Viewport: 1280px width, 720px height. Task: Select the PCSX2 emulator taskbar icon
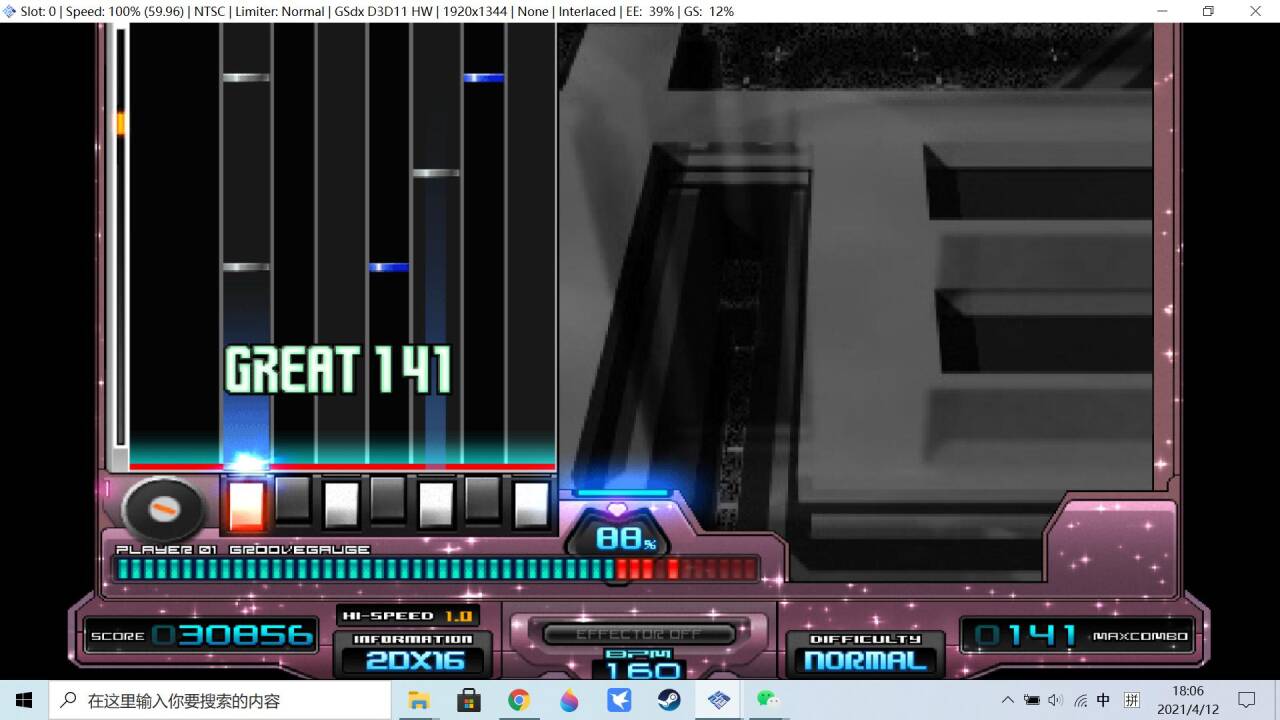pyautogui.click(x=719, y=700)
